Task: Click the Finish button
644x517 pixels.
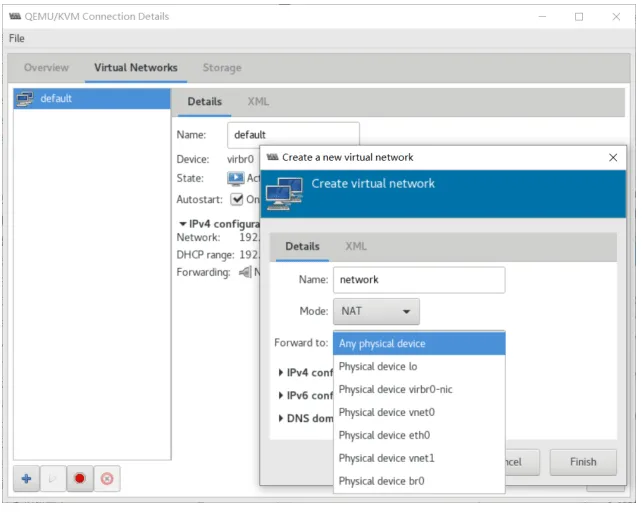Action: tap(583, 462)
